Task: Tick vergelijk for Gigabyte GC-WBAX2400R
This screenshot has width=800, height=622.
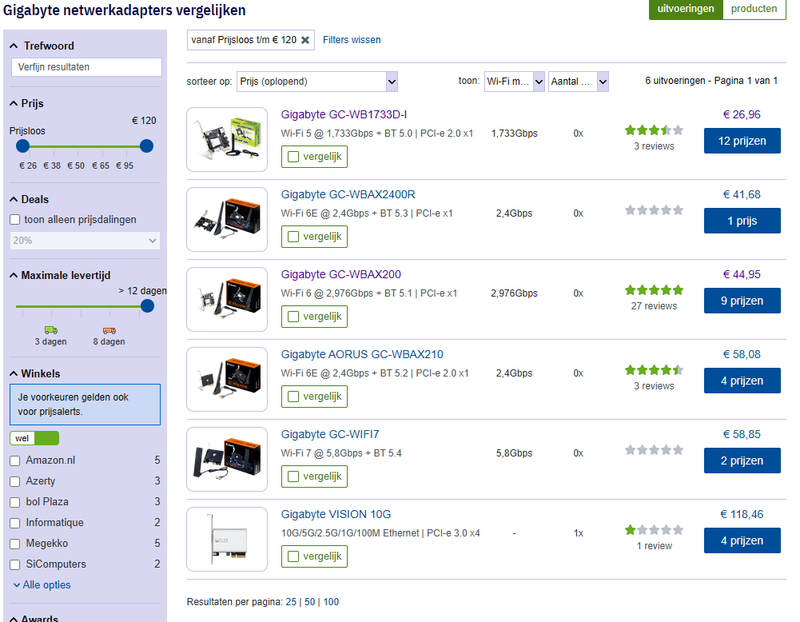Action: pyautogui.click(x=293, y=237)
